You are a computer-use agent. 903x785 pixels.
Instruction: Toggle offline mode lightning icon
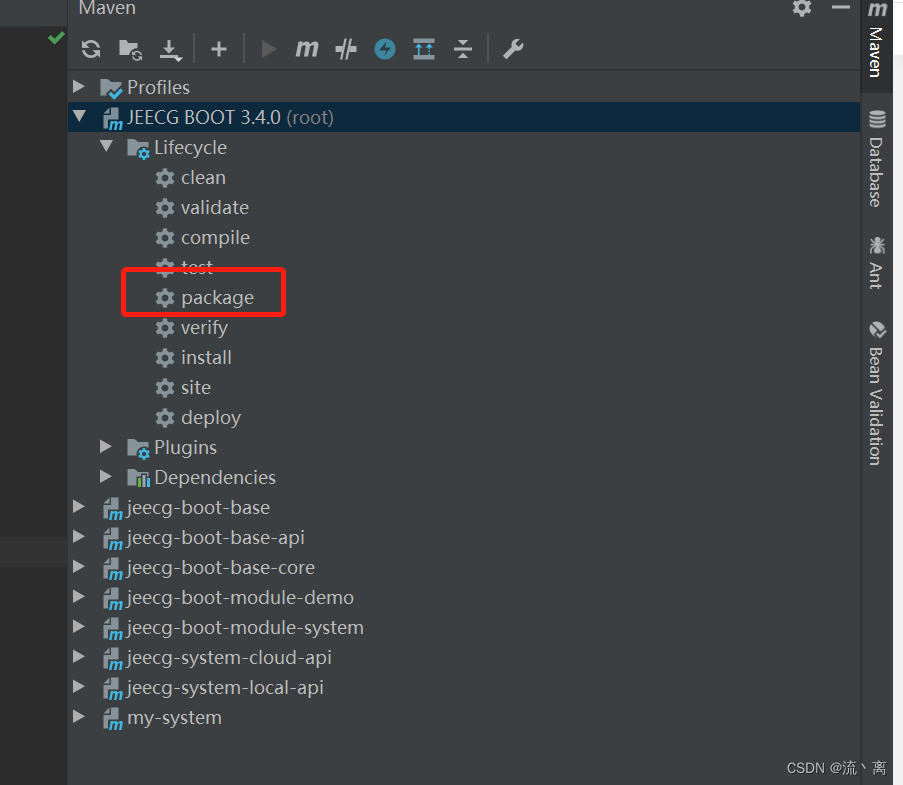tap(385, 49)
